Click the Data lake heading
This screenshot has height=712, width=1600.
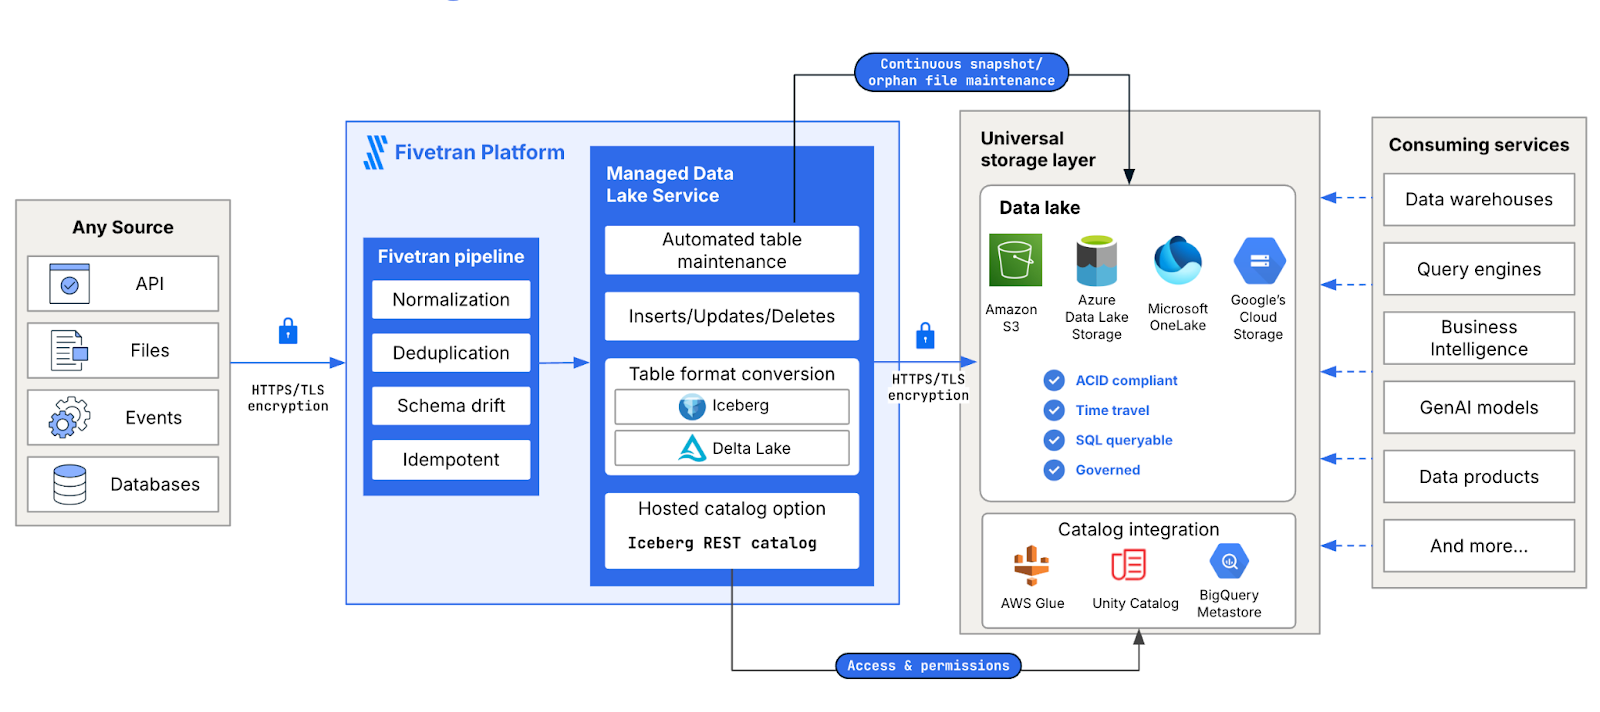click(1039, 207)
